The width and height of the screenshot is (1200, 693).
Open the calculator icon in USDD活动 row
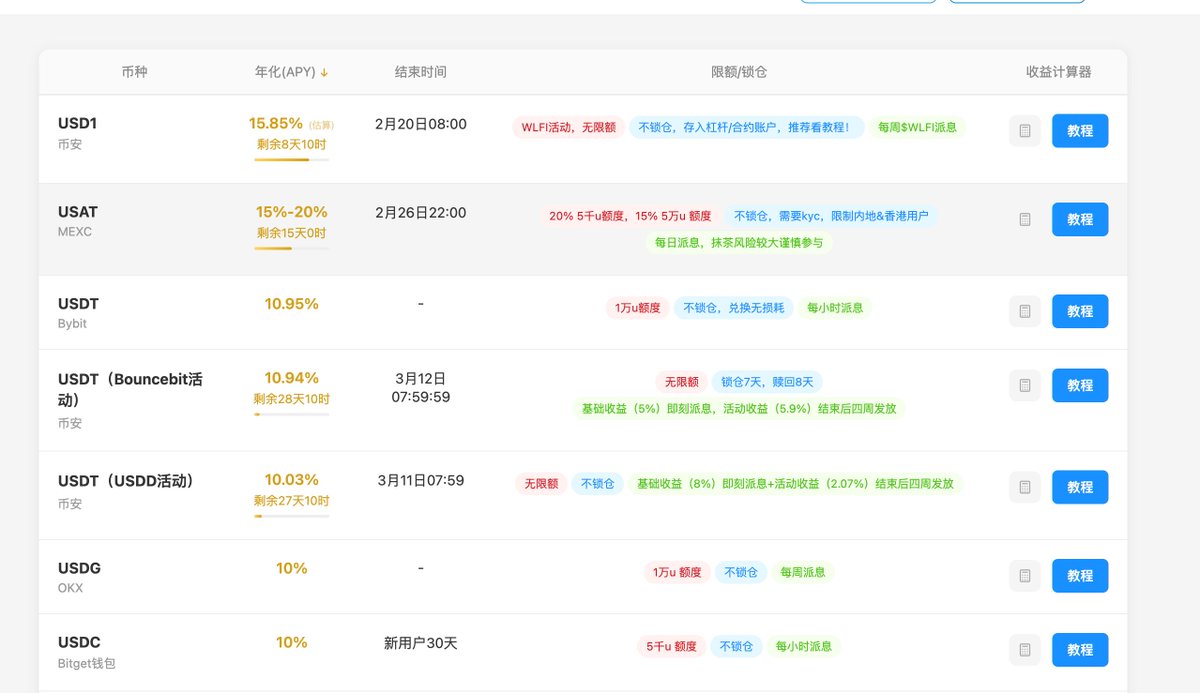tap(1025, 487)
